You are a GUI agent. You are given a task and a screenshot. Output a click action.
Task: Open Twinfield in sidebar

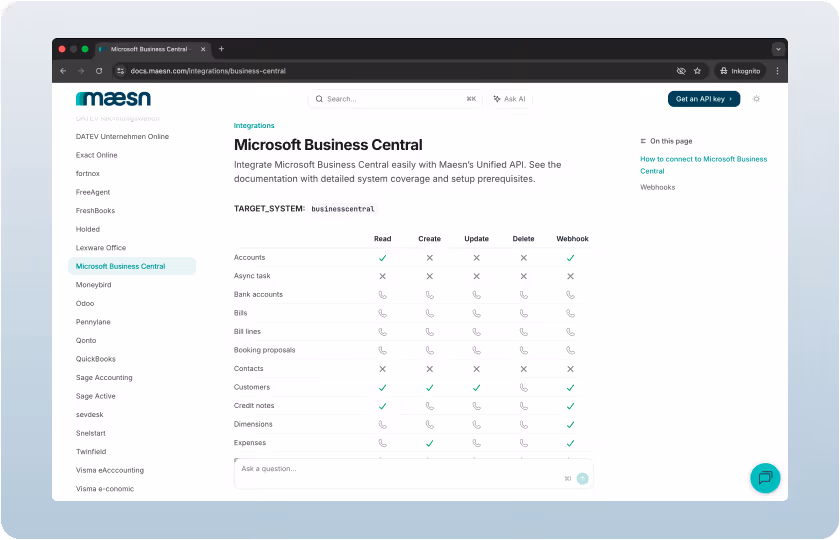pyautogui.click(x=91, y=452)
